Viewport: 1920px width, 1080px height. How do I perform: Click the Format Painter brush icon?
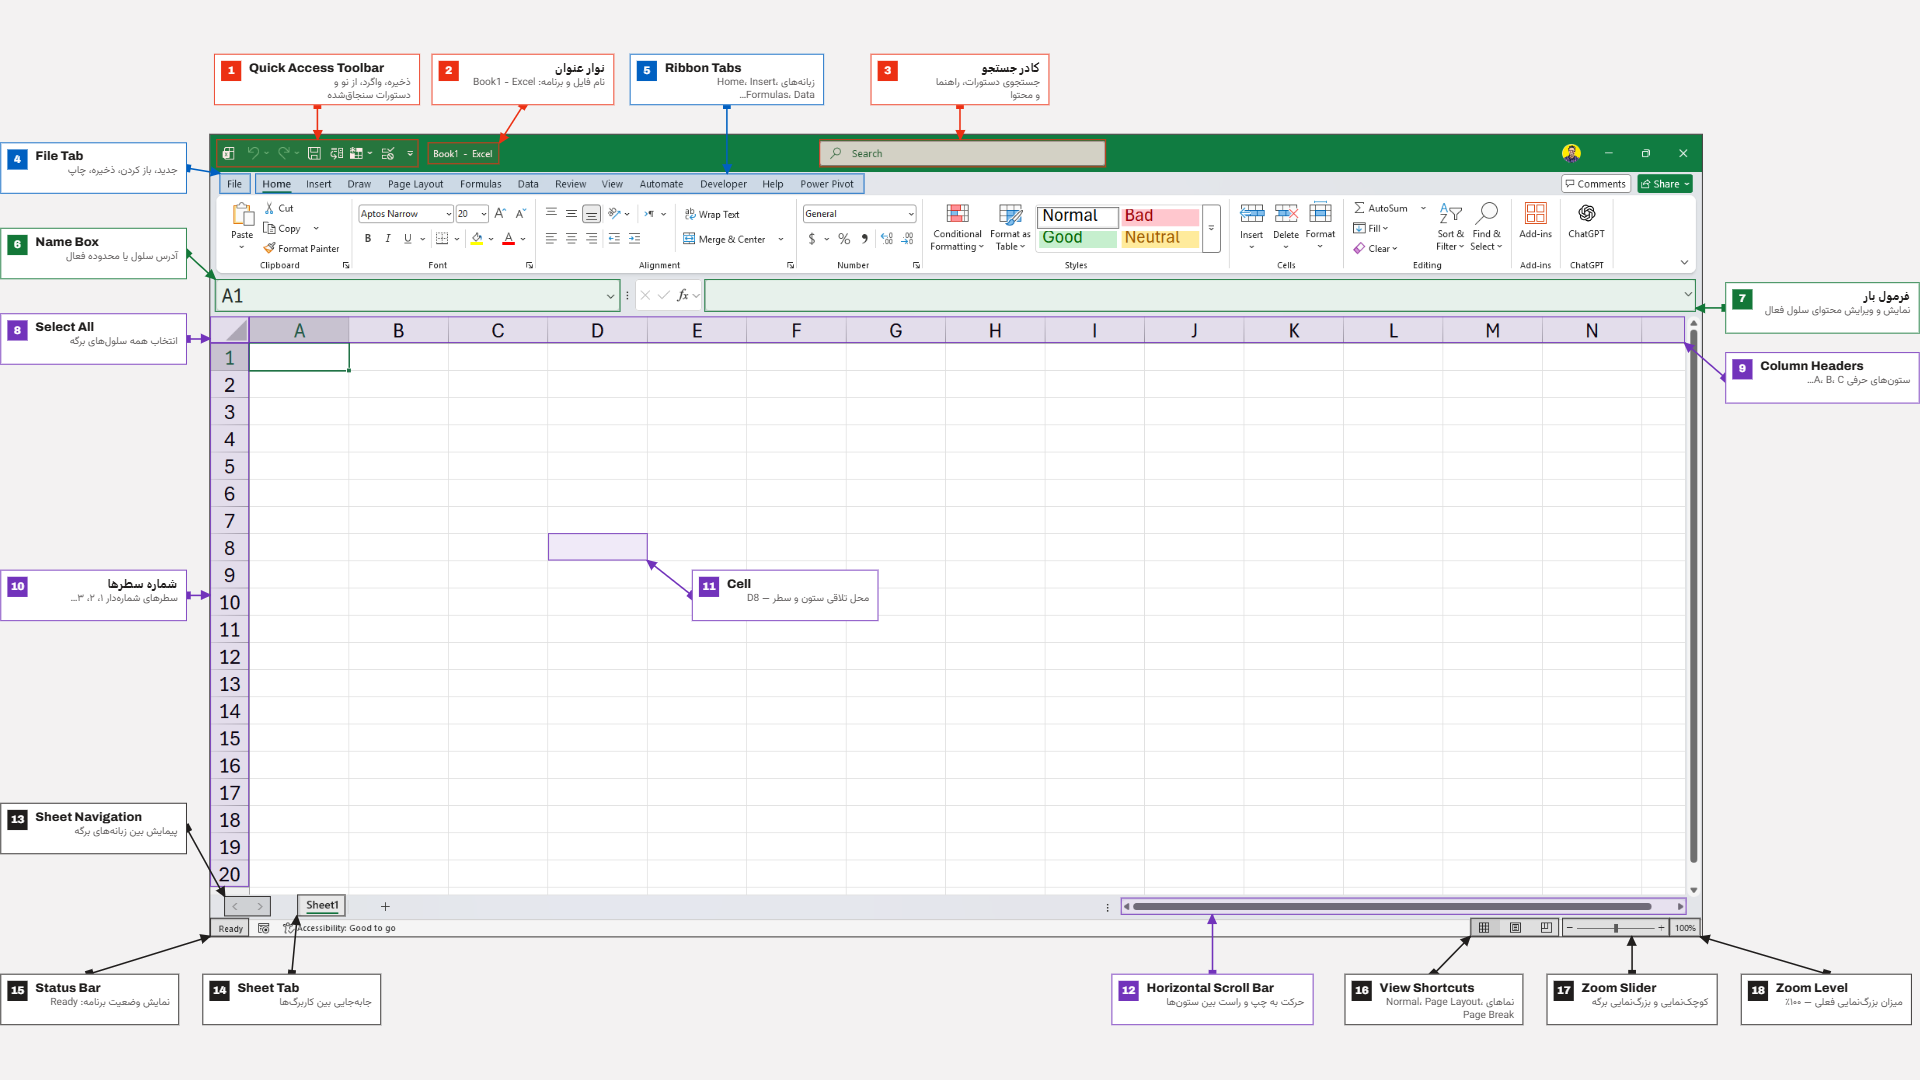pos(269,248)
